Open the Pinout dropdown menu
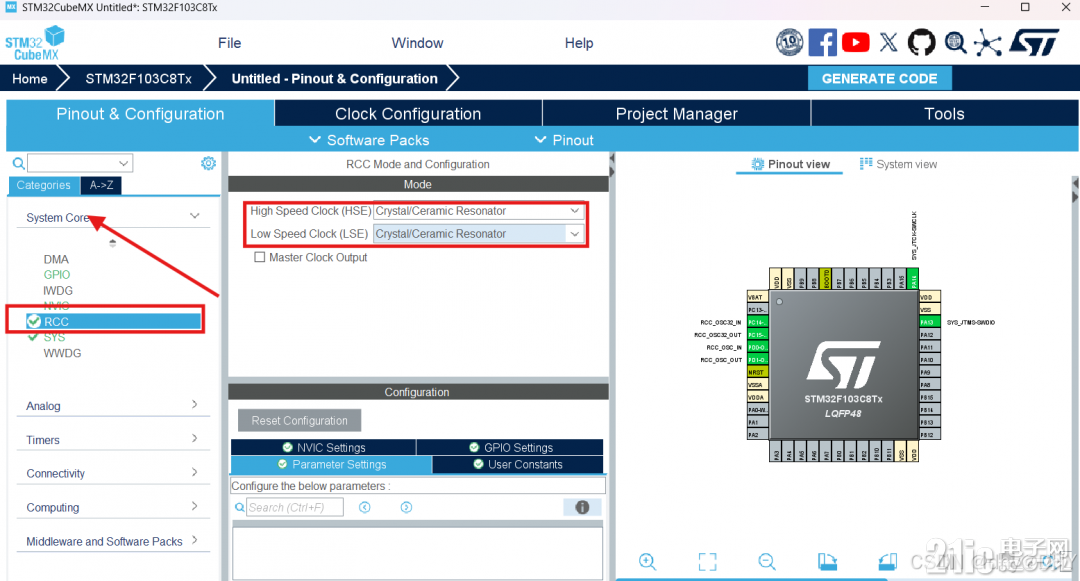 (564, 140)
